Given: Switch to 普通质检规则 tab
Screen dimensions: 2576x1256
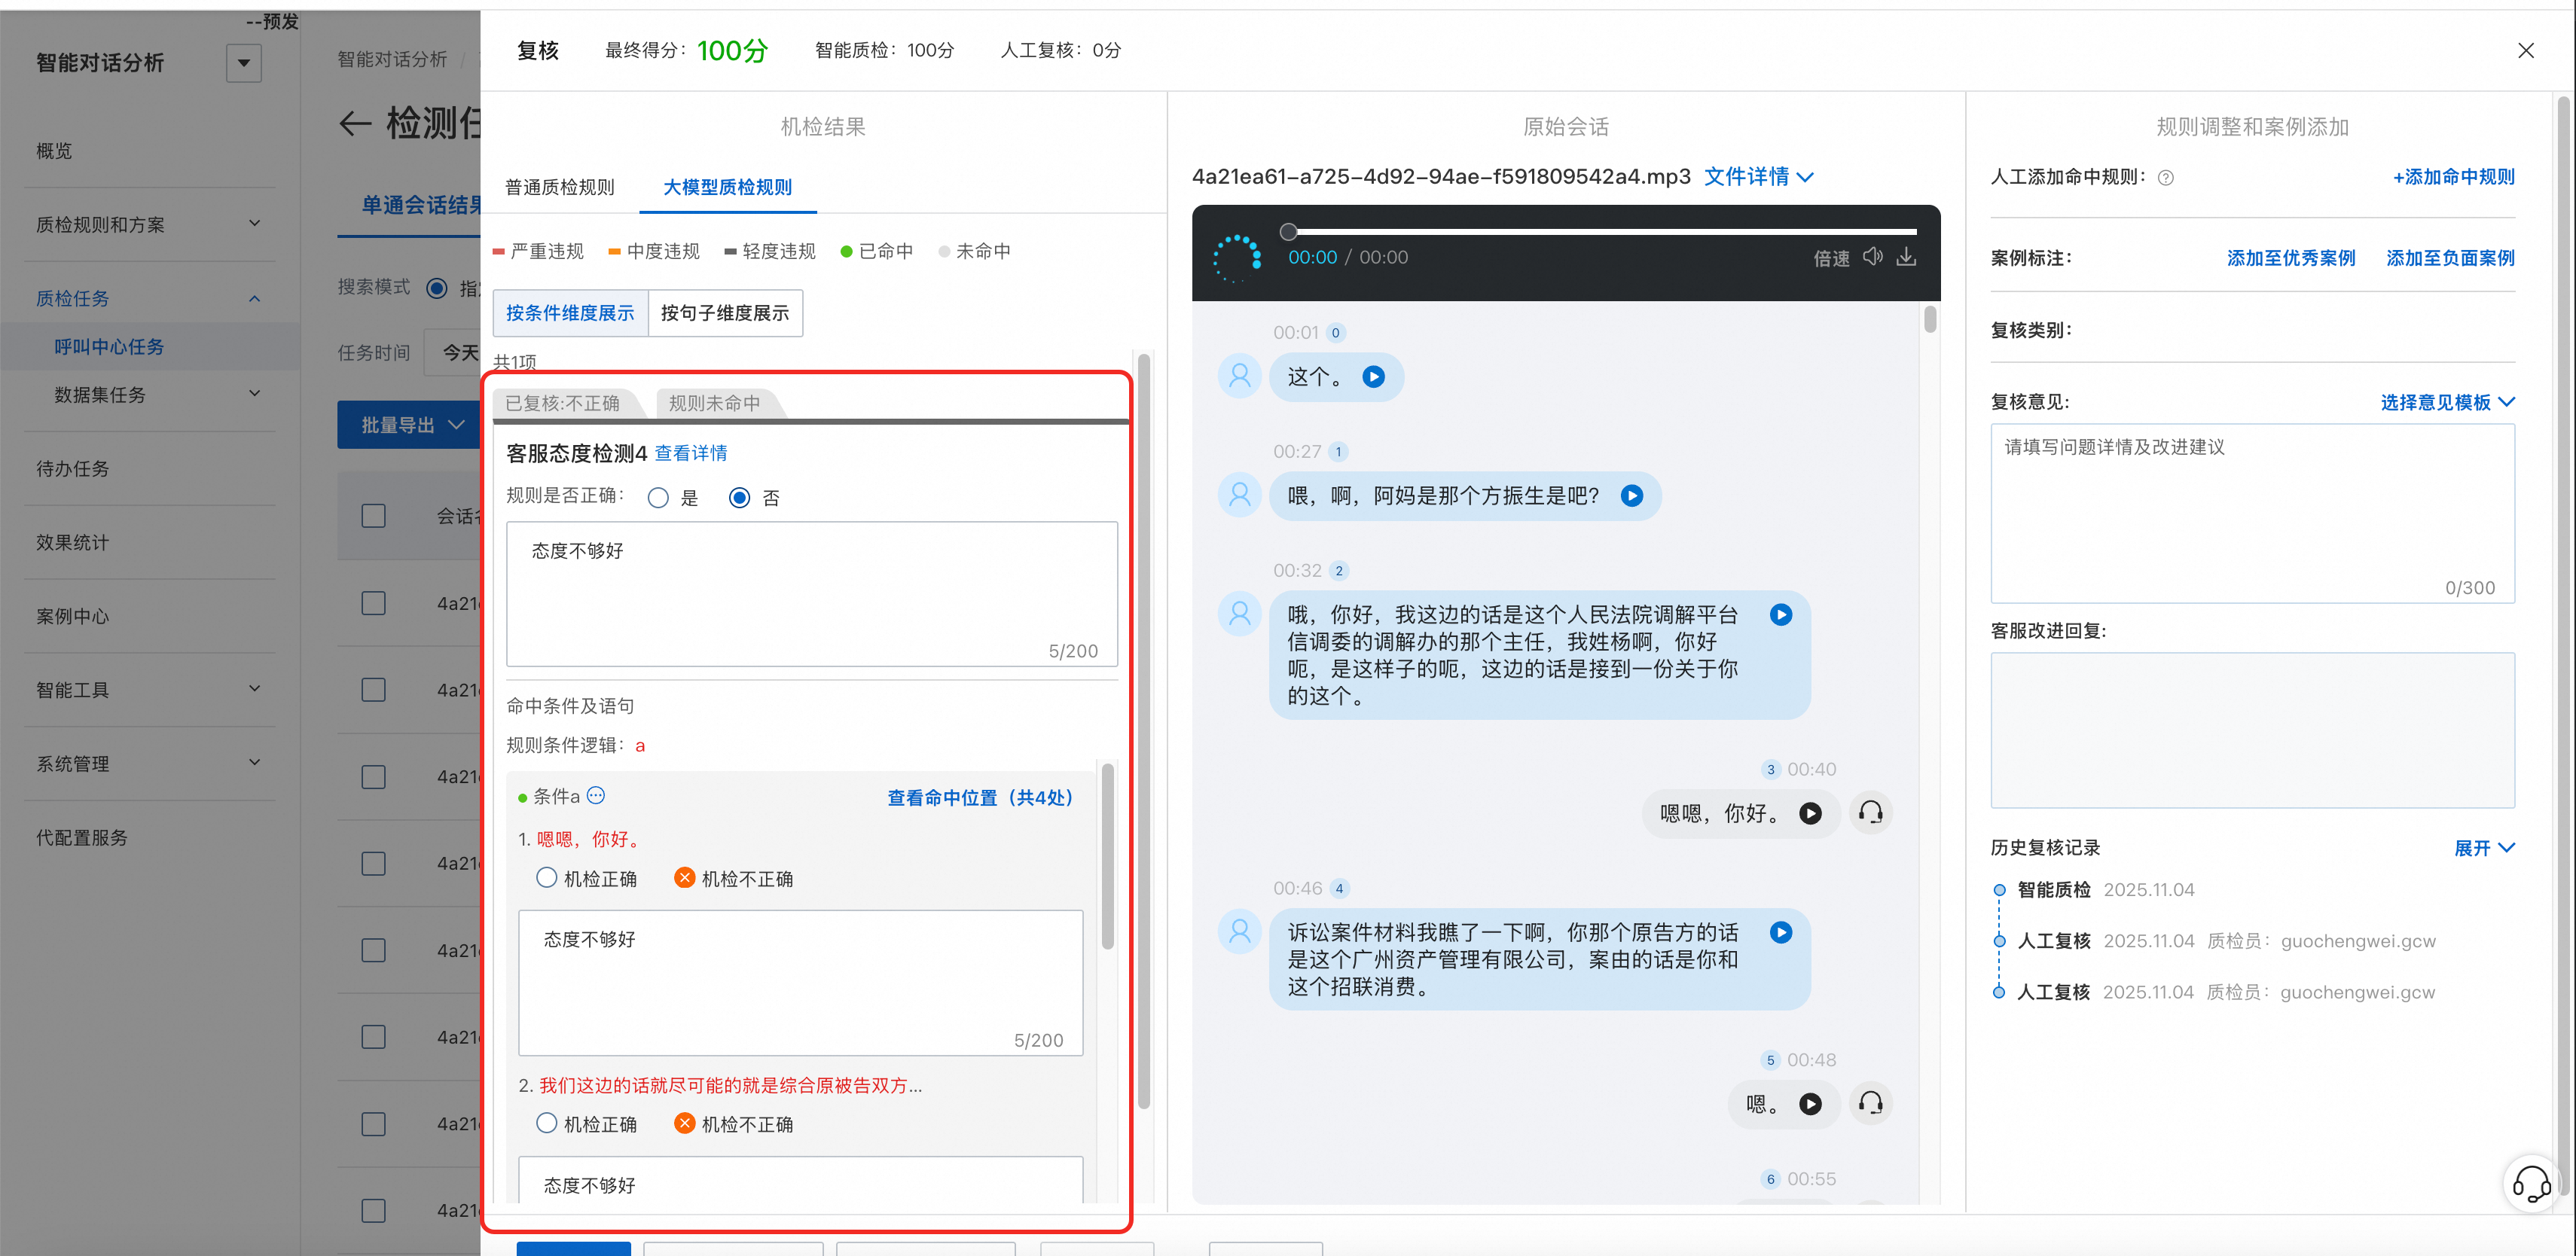Looking at the screenshot, I should [560, 187].
